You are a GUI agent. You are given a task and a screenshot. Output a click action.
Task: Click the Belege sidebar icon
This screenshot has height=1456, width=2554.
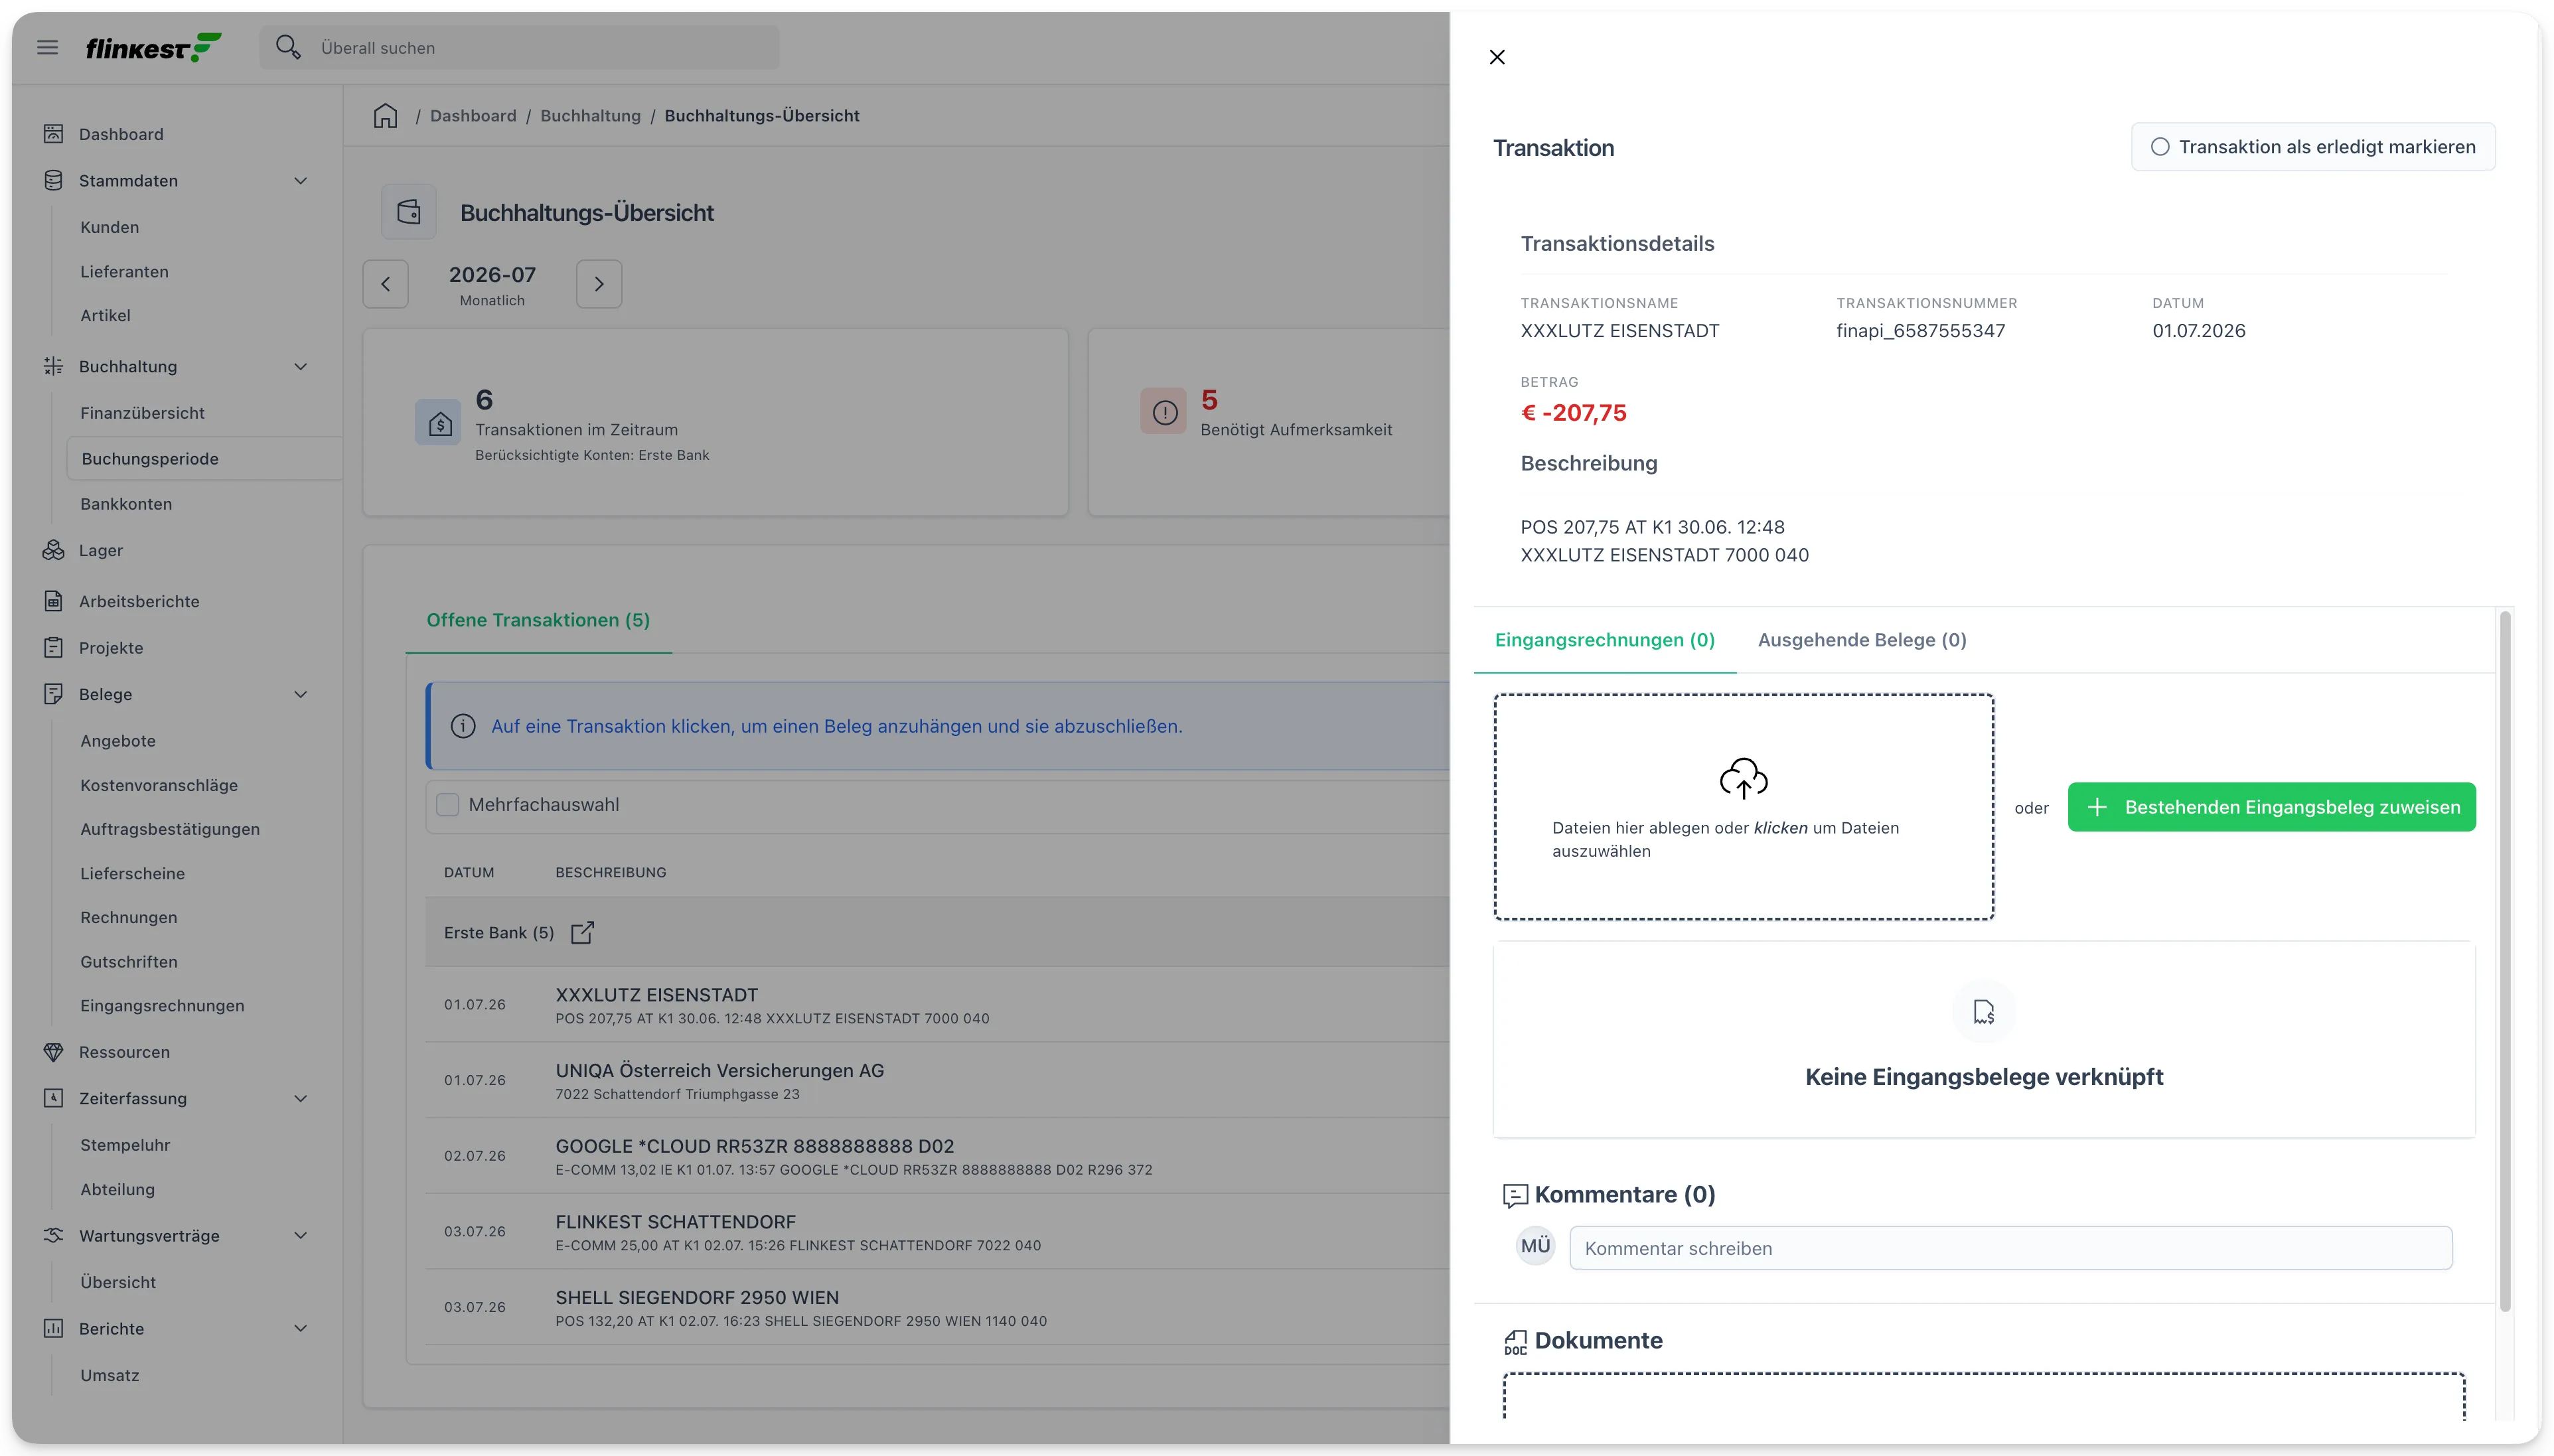click(54, 694)
